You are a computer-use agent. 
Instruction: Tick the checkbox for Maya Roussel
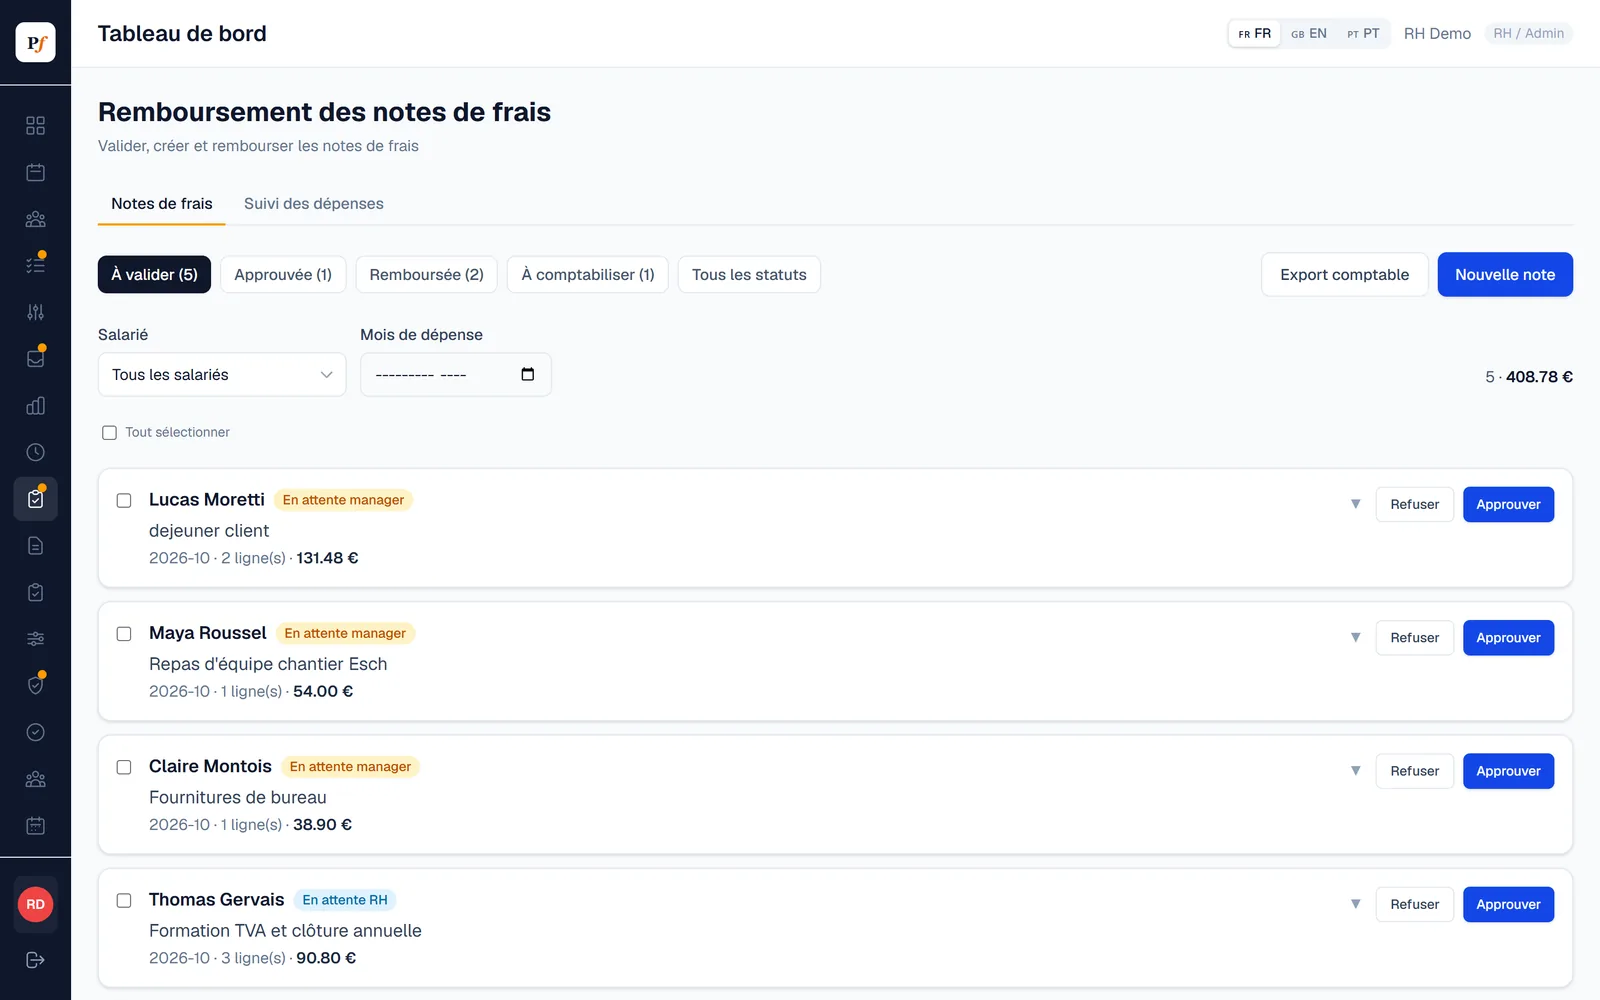[x=124, y=634]
